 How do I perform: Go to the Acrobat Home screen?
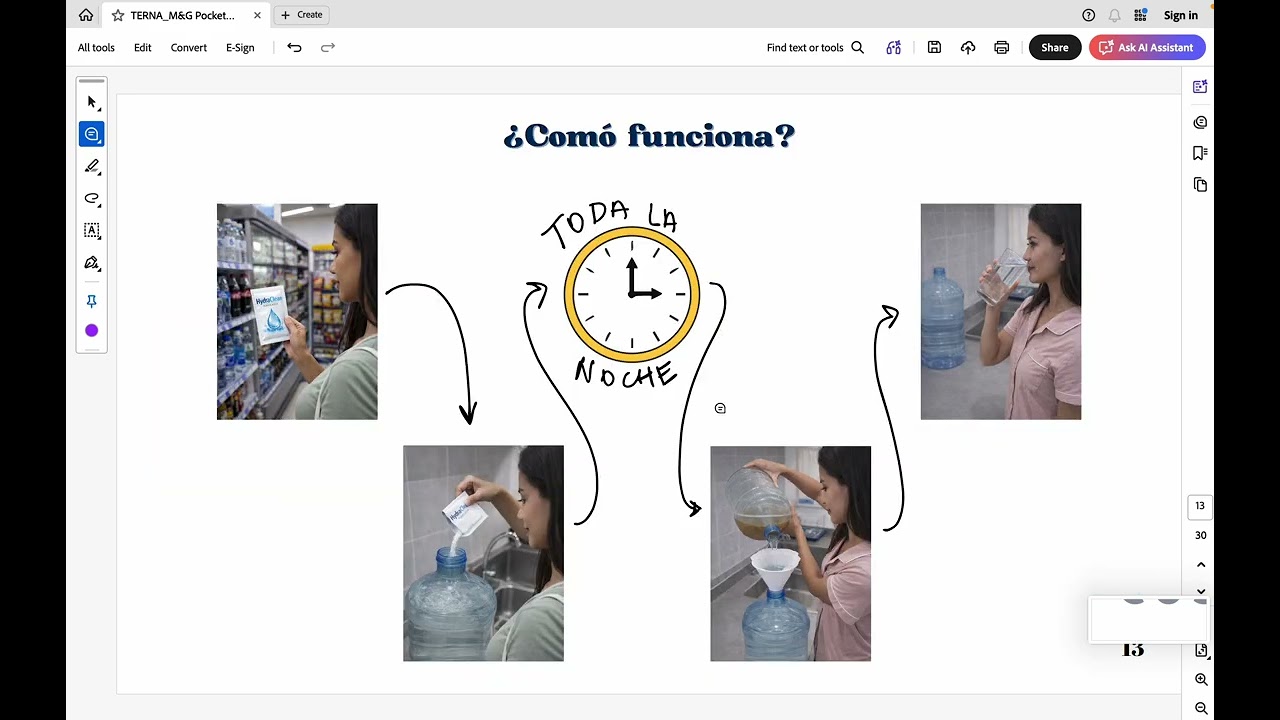pyautogui.click(x=86, y=15)
